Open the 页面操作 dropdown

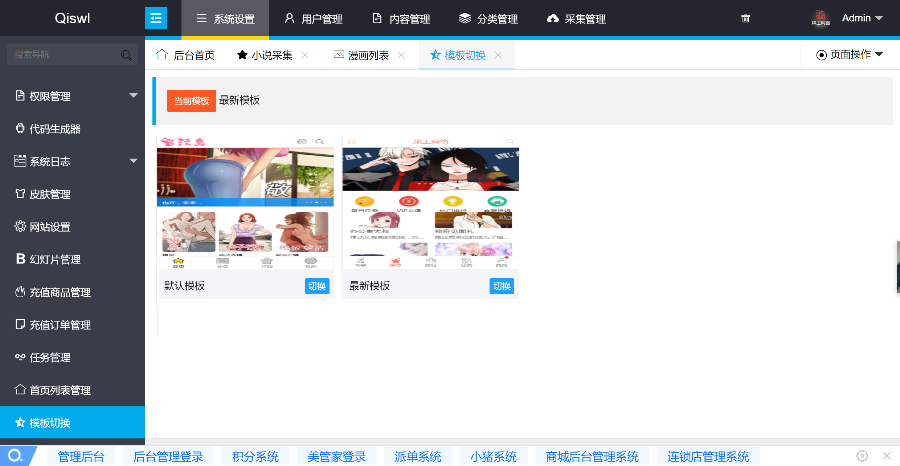(850, 55)
